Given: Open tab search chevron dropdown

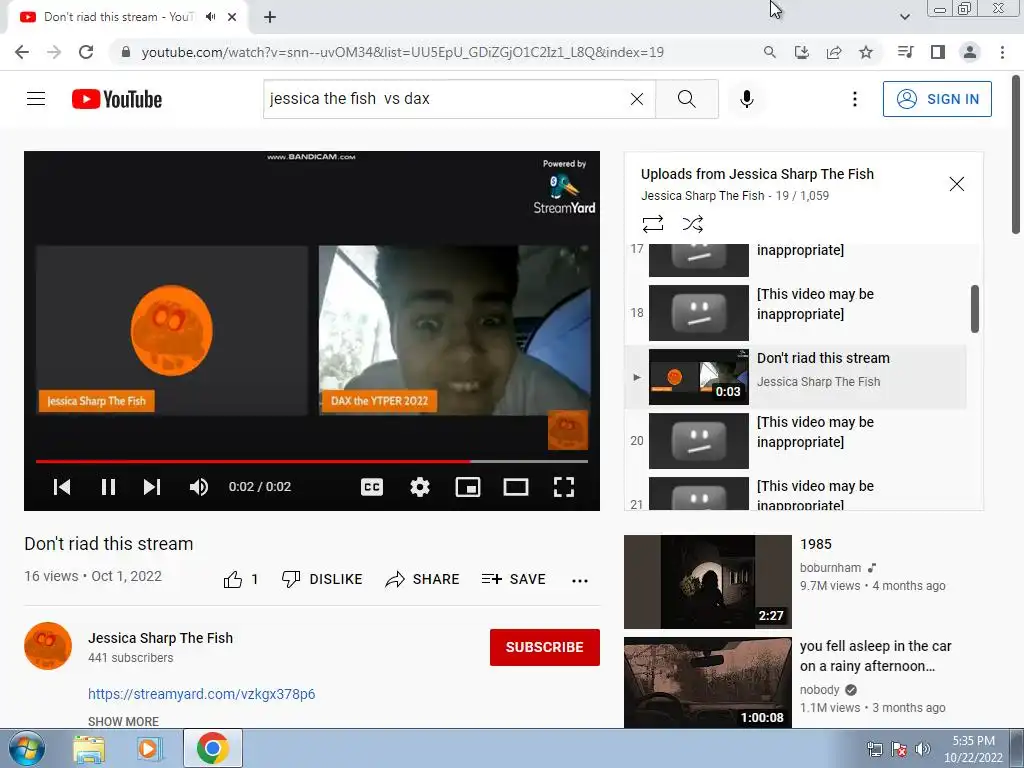Looking at the screenshot, I should [x=904, y=17].
